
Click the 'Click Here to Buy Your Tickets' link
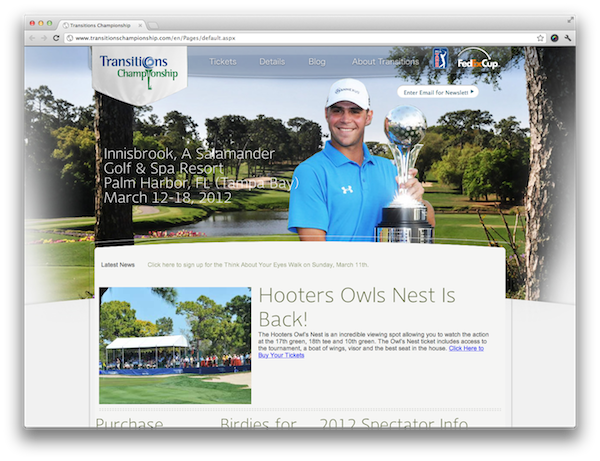tap(370, 352)
